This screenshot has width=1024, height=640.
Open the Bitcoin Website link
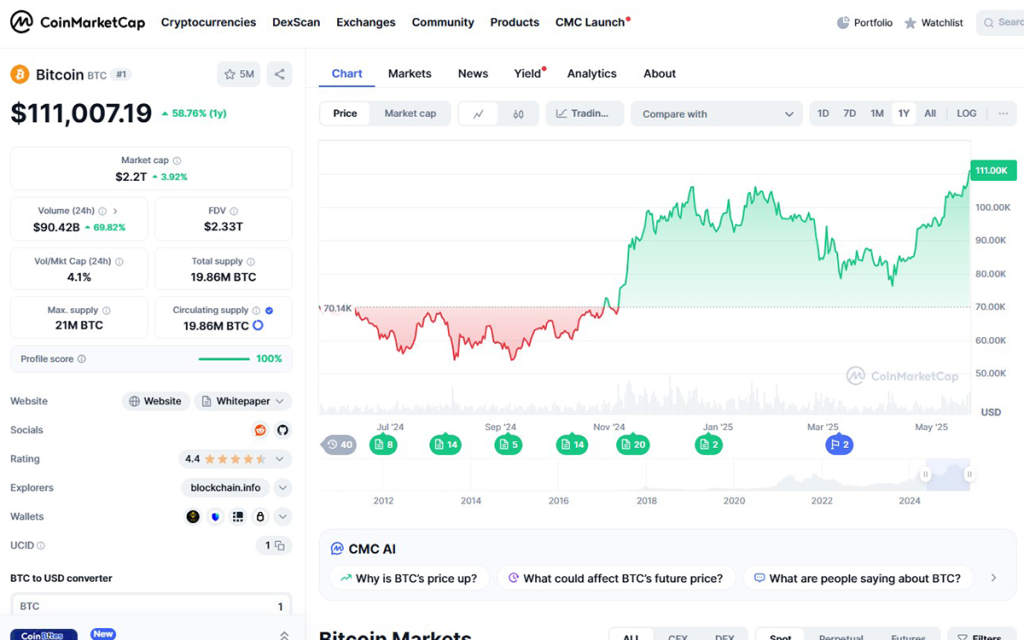click(155, 401)
